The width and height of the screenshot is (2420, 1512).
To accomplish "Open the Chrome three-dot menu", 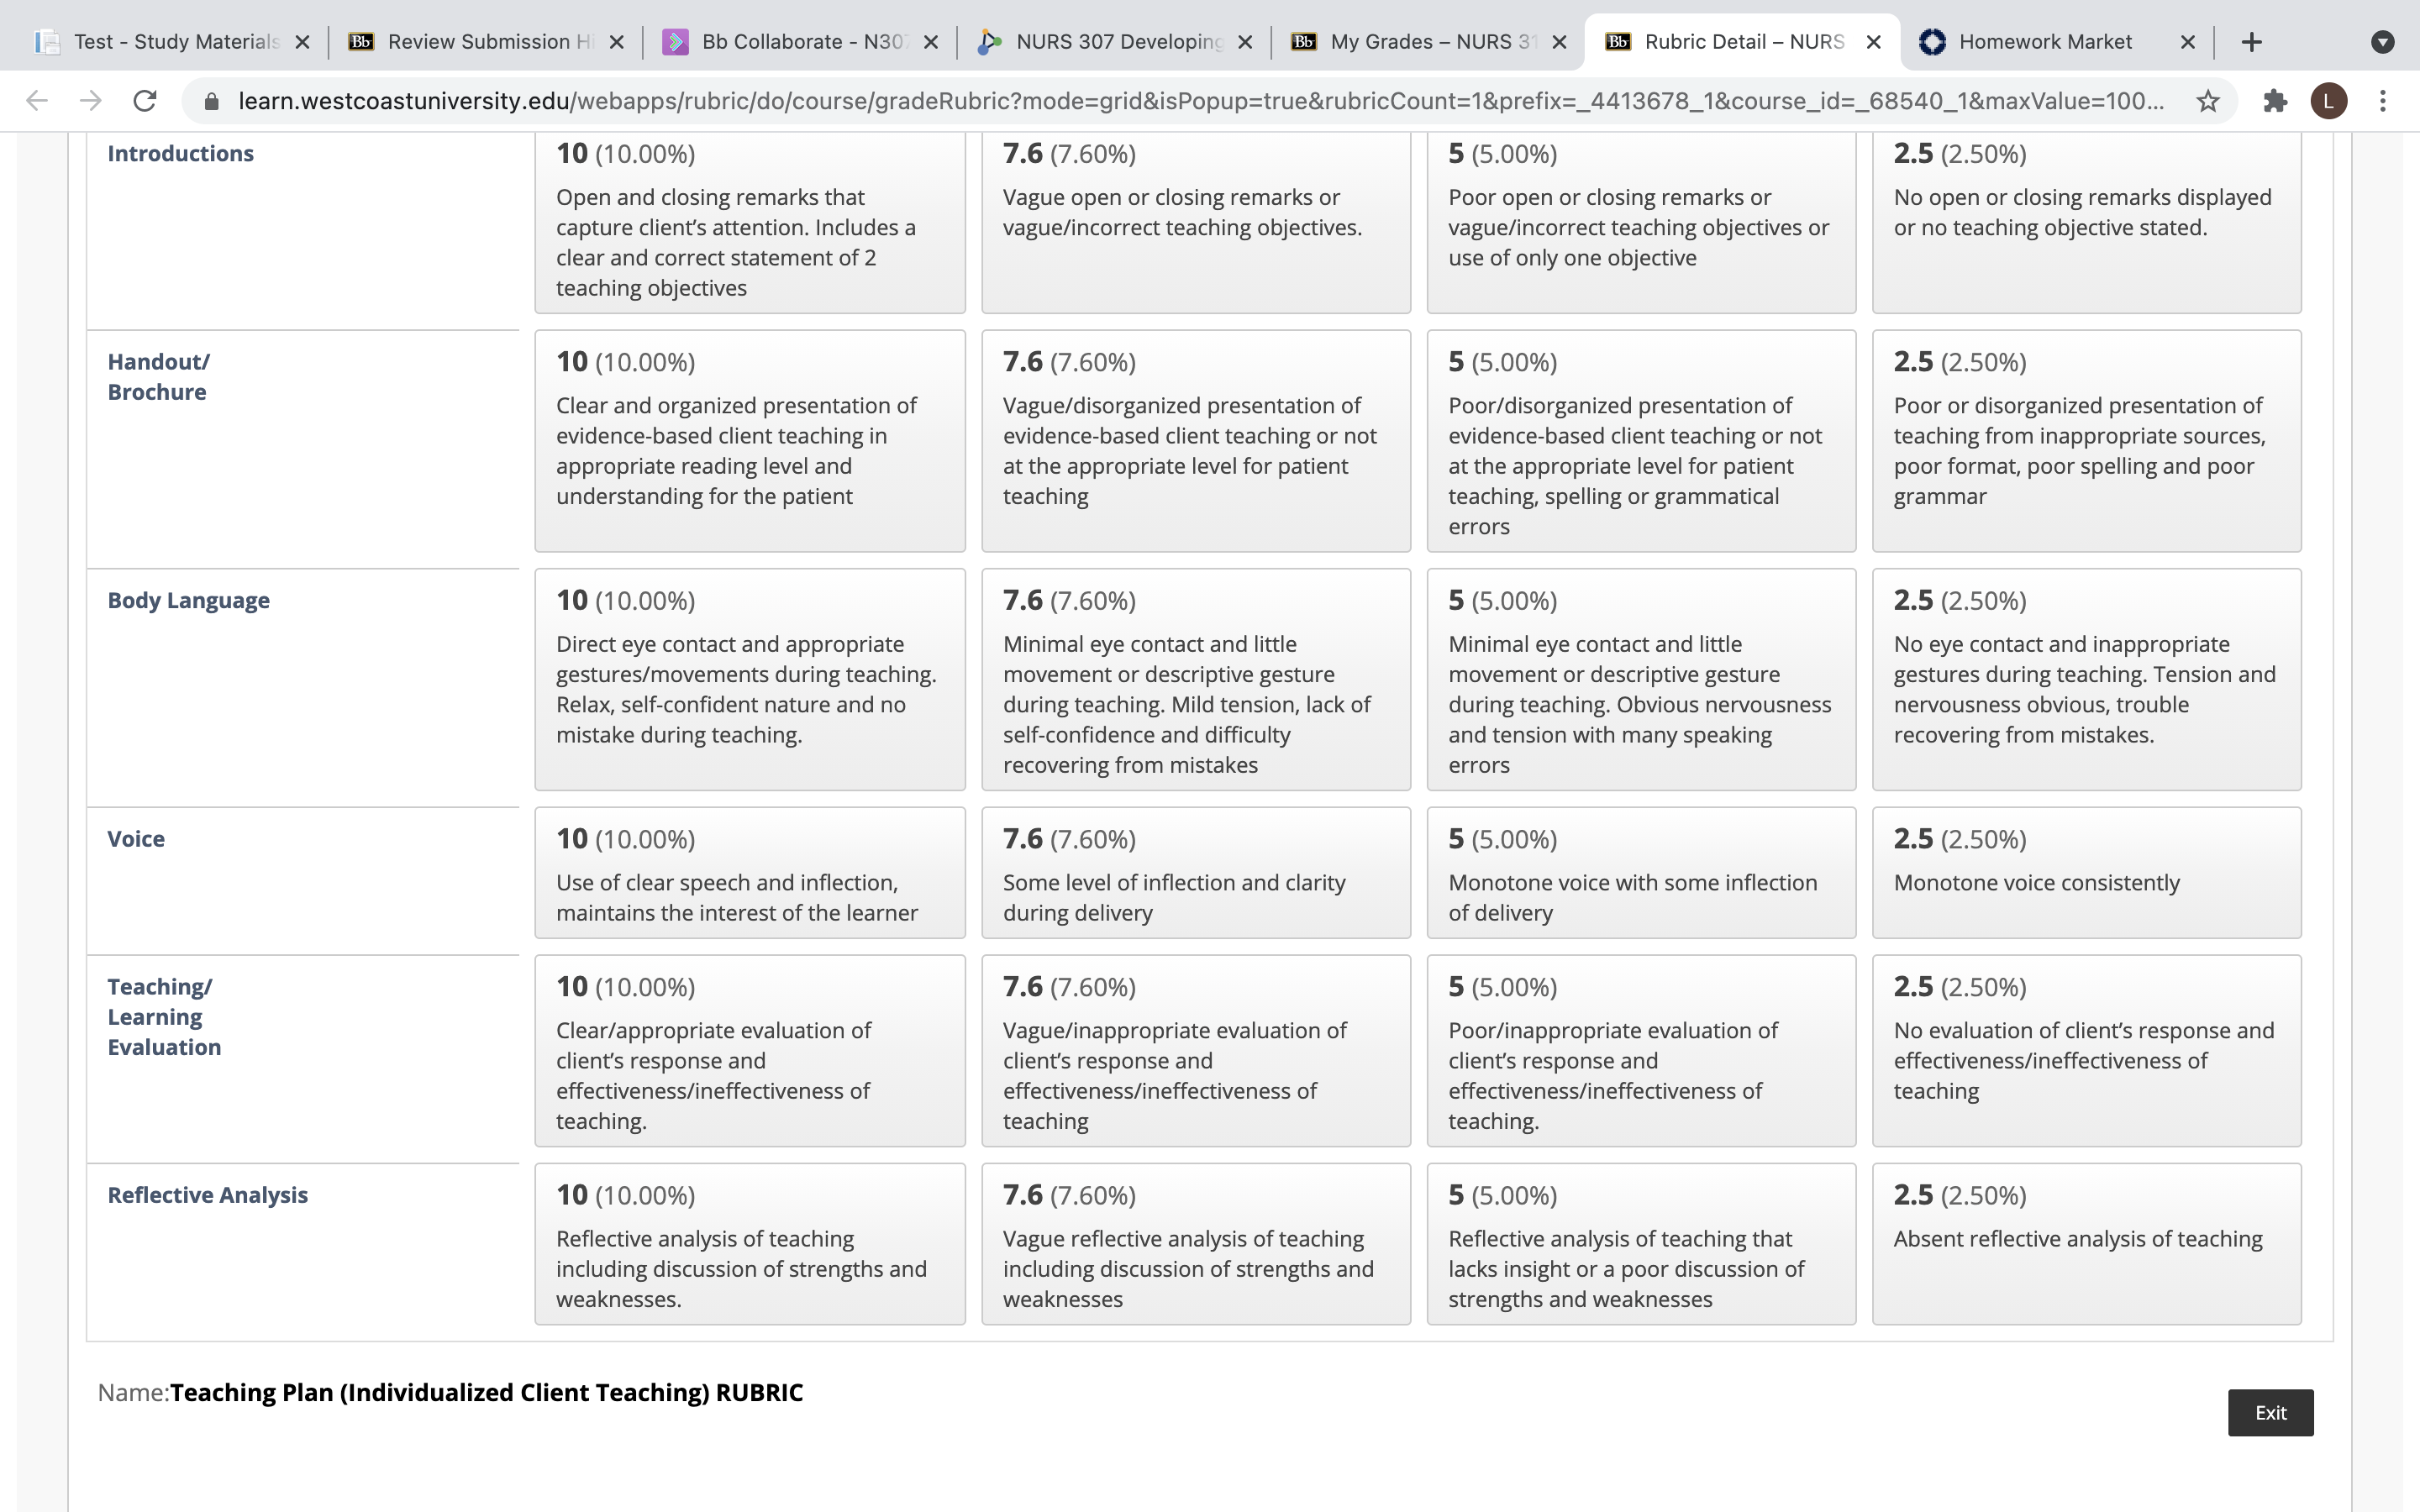I will tap(2383, 101).
